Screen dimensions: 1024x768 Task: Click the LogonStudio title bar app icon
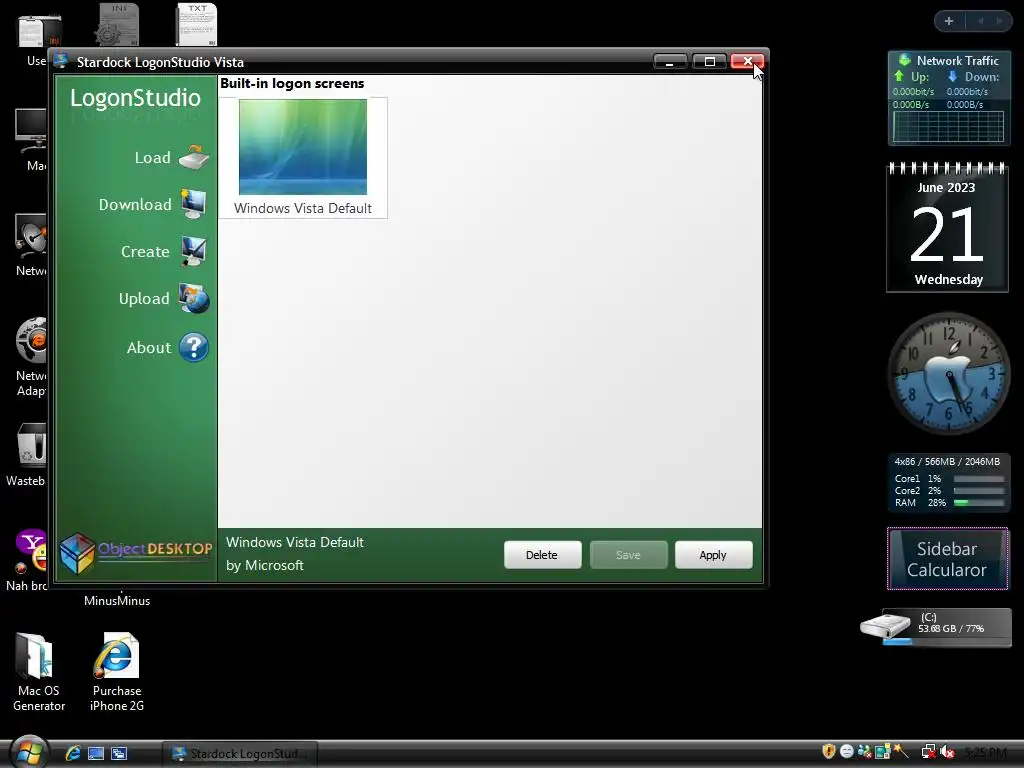[x=61, y=61]
